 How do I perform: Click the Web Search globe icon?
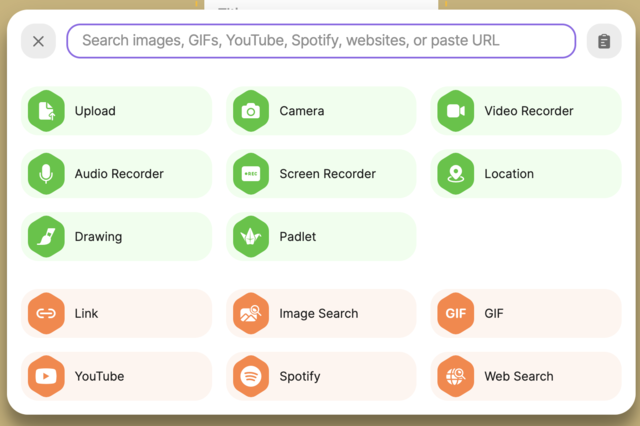tap(456, 376)
